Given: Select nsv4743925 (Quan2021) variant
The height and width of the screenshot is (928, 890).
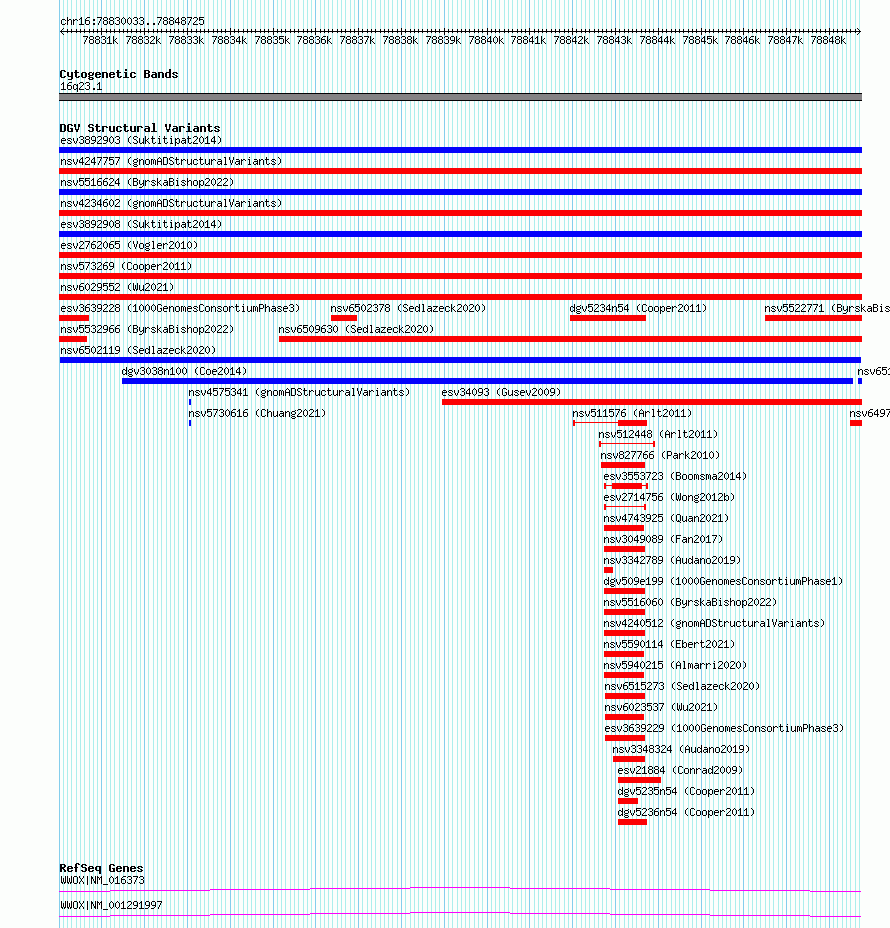Looking at the screenshot, I should tap(666, 518).
